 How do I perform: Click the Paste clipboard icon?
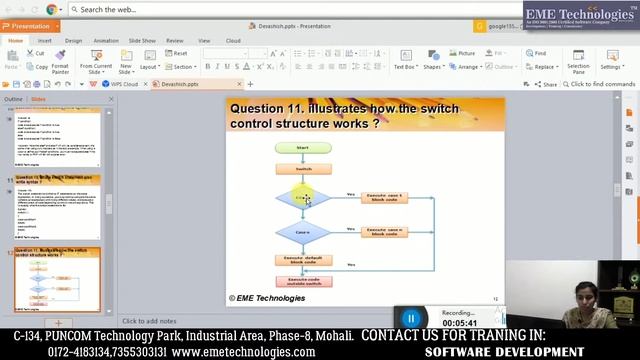tap(12, 56)
